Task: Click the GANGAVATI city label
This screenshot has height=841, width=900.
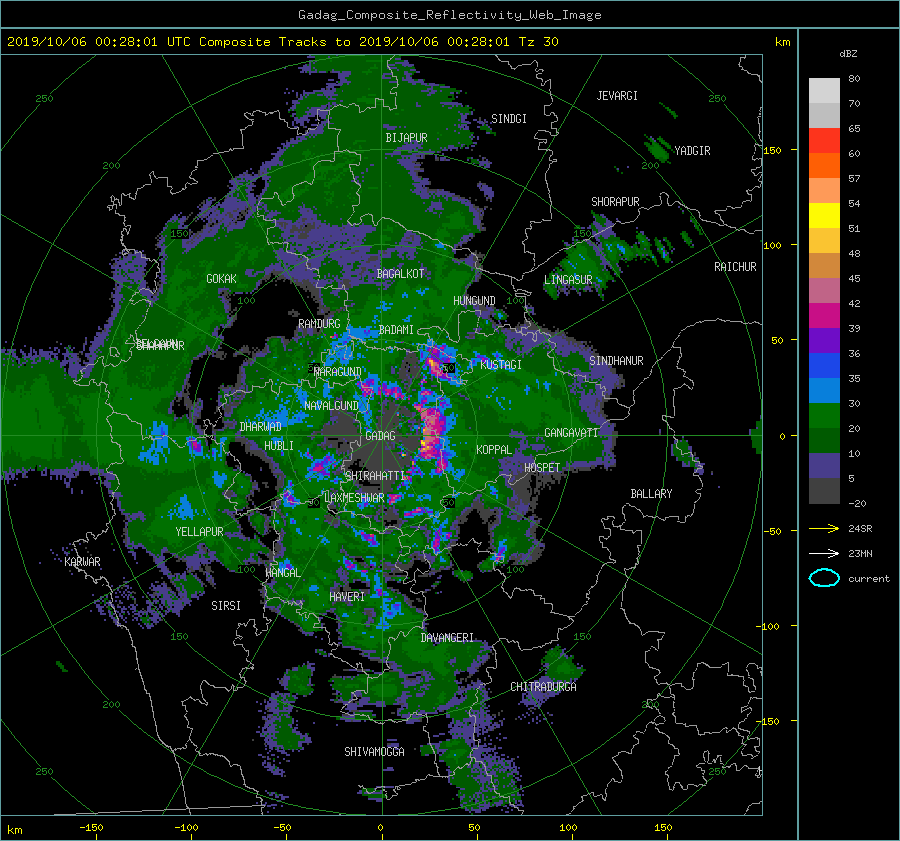Action: coord(571,433)
